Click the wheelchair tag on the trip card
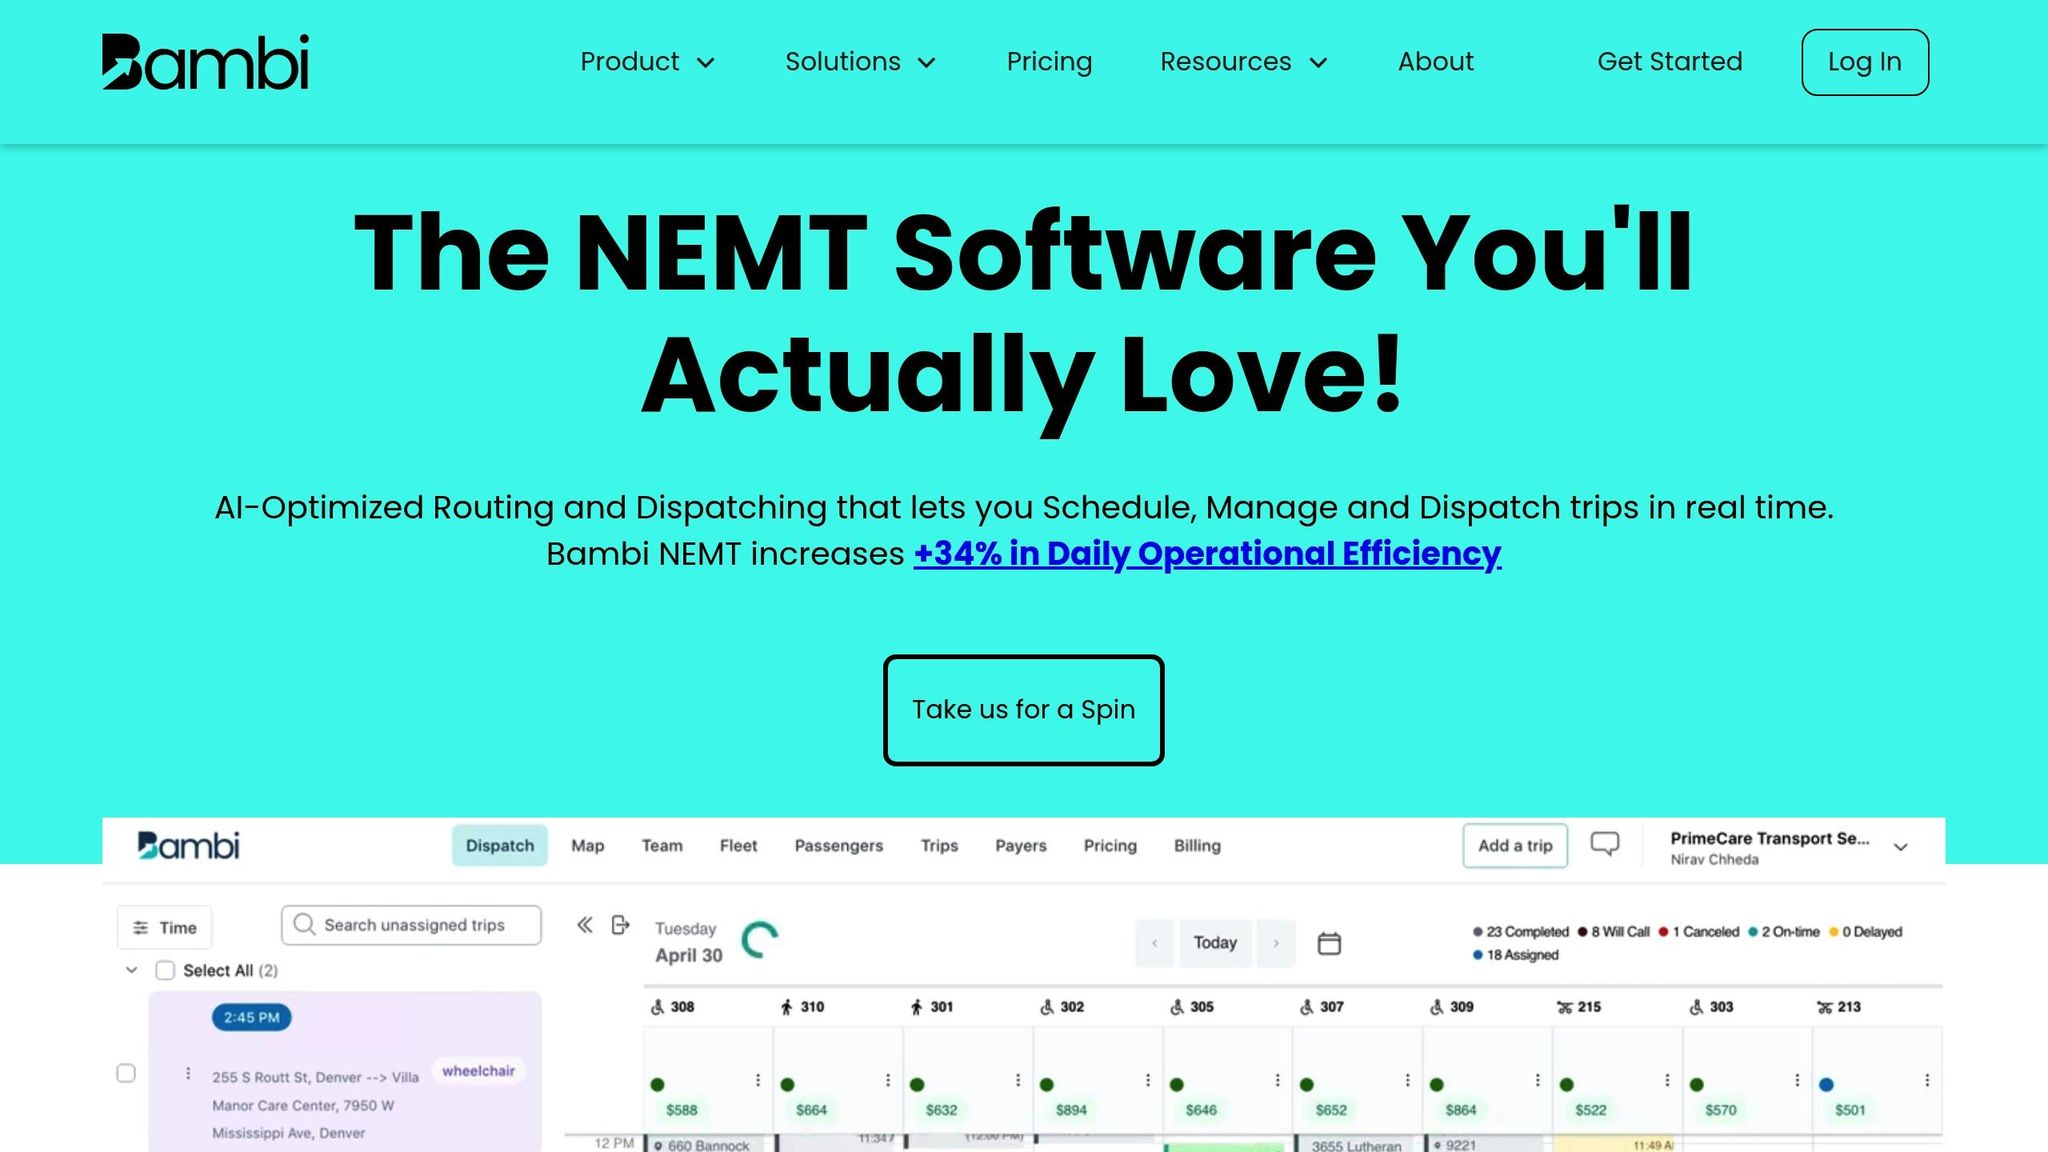This screenshot has width=2048, height=1152. coord(478,1071)
